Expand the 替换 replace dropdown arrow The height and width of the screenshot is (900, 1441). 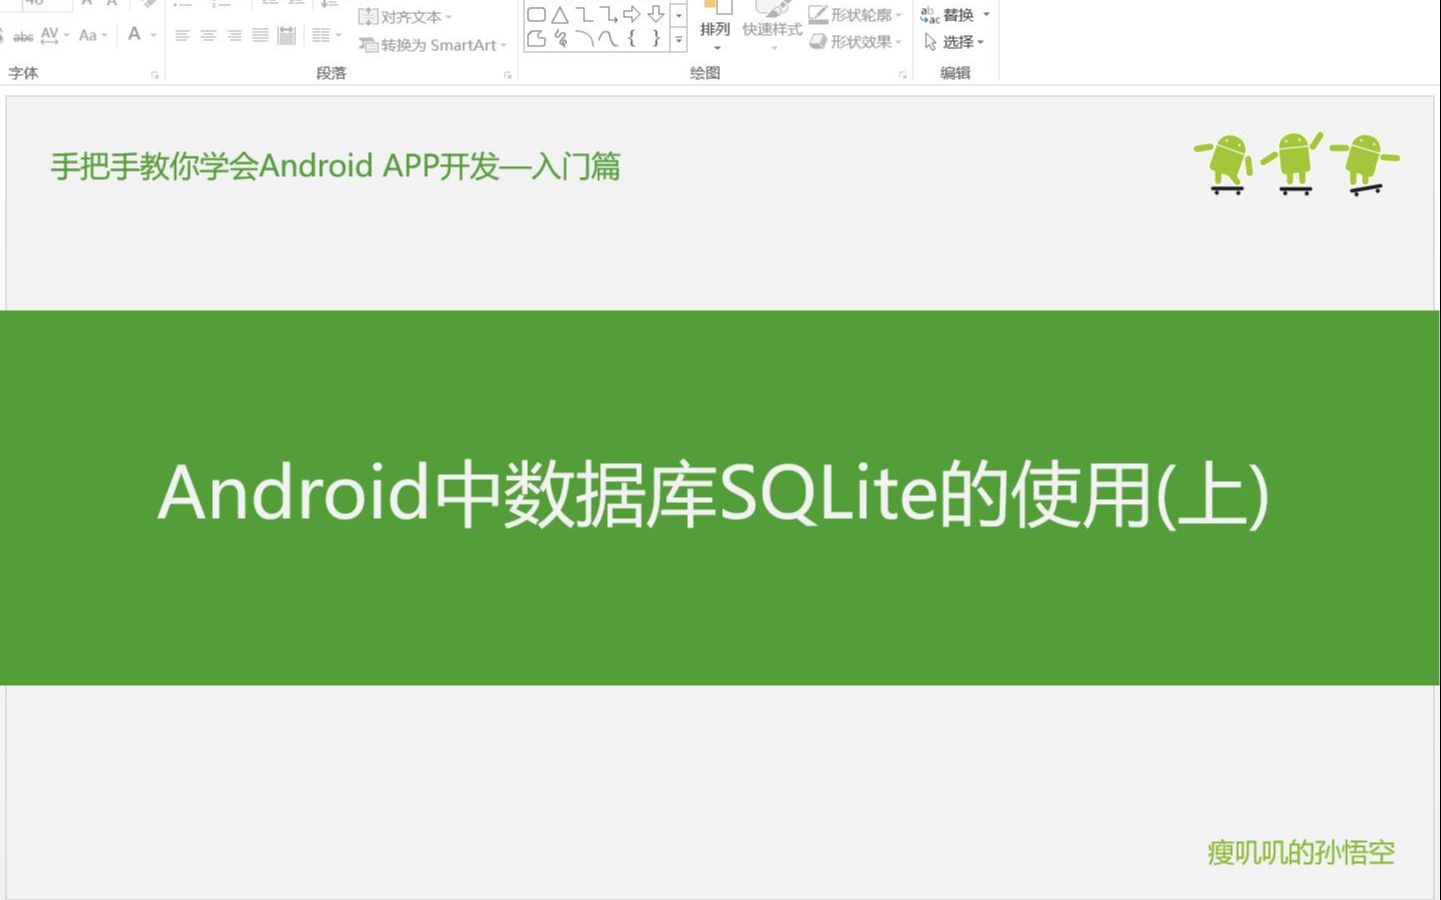(986, 15)
